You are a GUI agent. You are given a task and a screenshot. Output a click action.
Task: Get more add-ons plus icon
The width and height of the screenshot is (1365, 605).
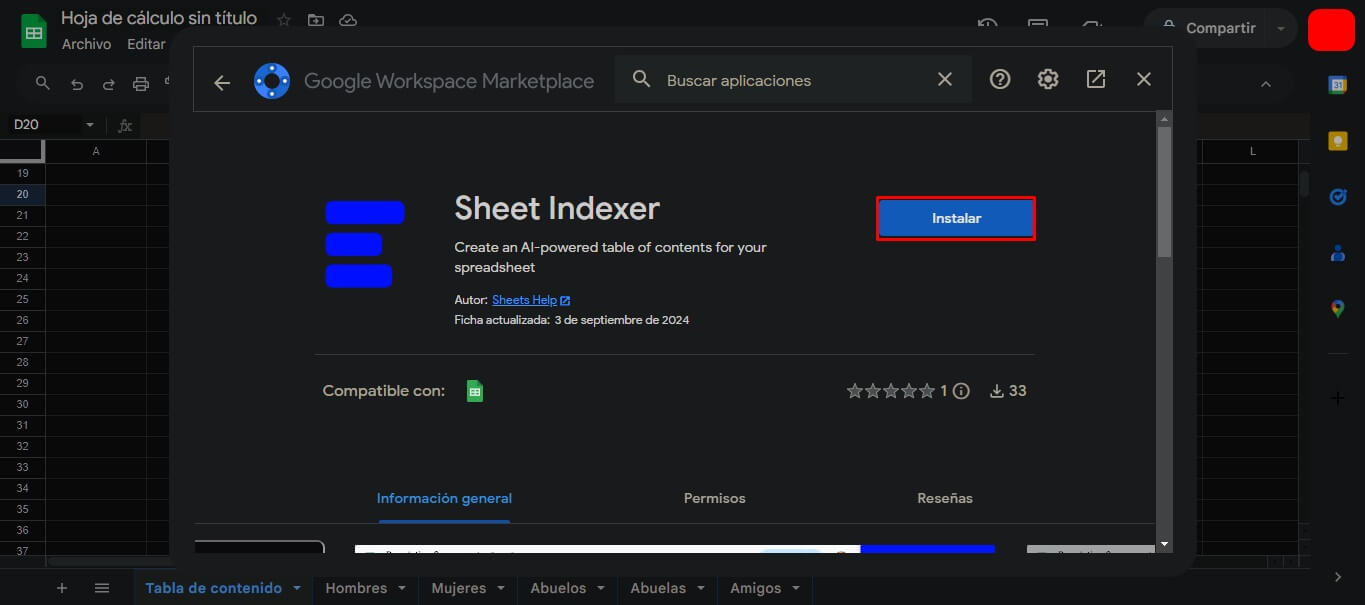click(x=1338, y=398)
